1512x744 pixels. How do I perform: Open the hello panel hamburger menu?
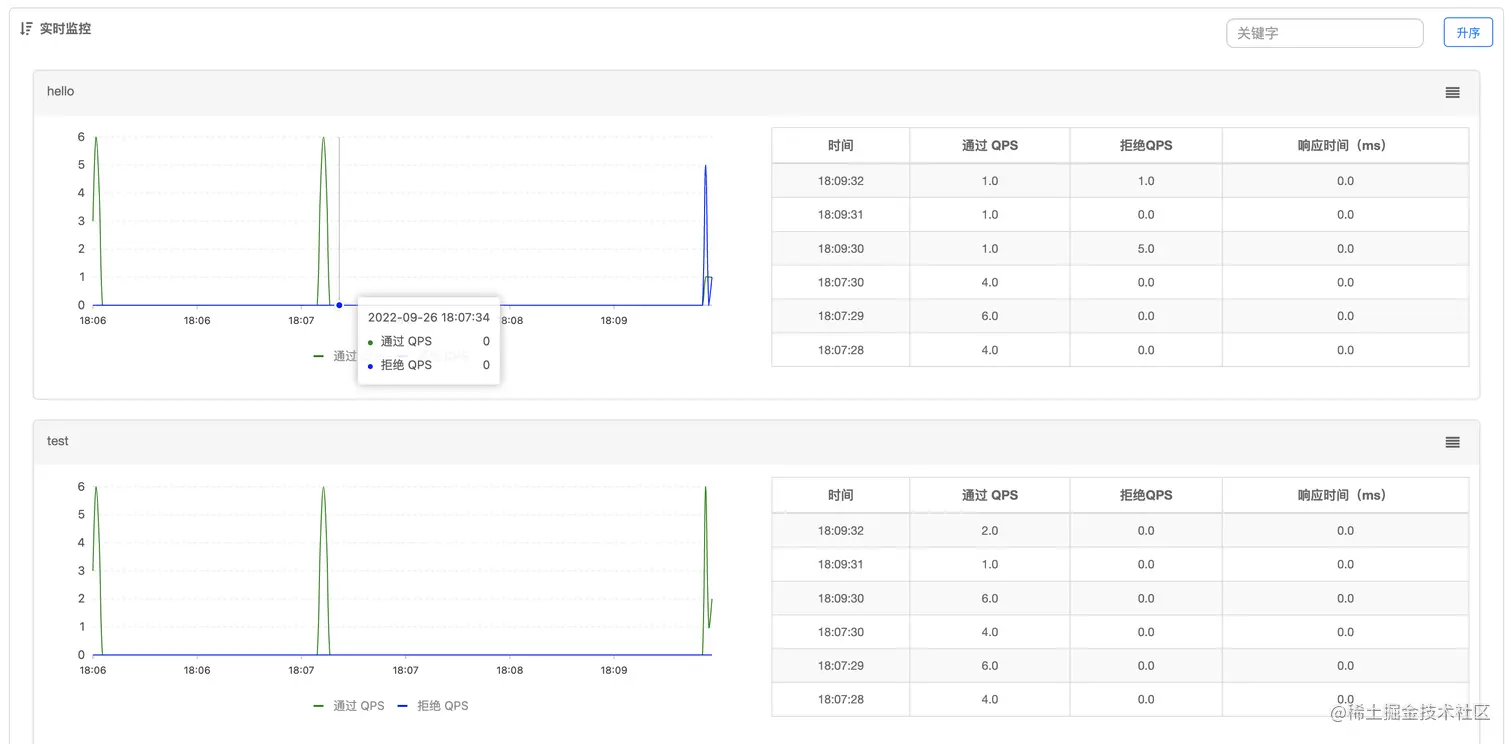(1452, 92)
